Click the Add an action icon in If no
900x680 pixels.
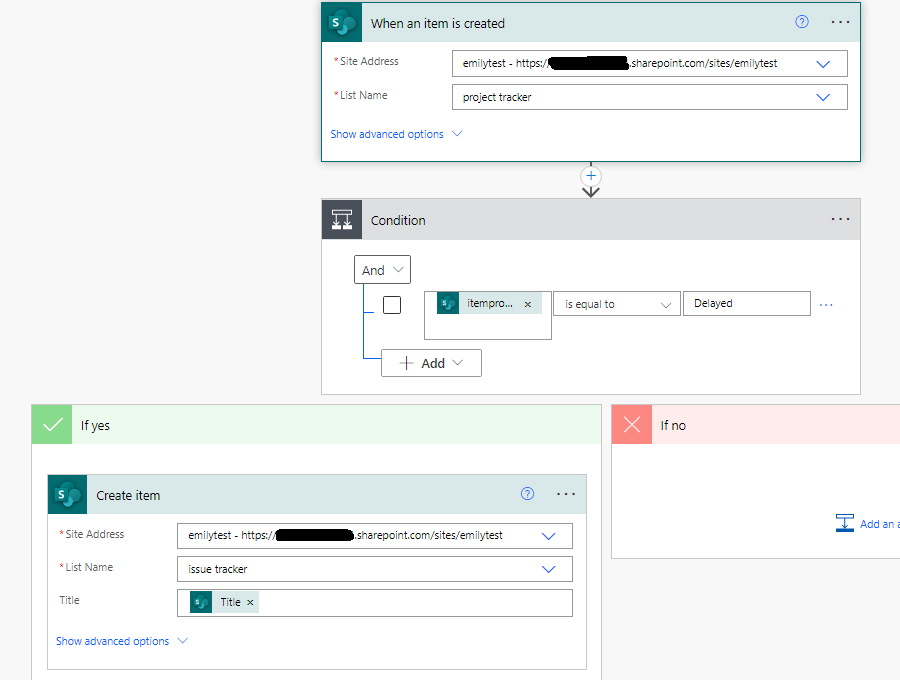click(844, 523)
